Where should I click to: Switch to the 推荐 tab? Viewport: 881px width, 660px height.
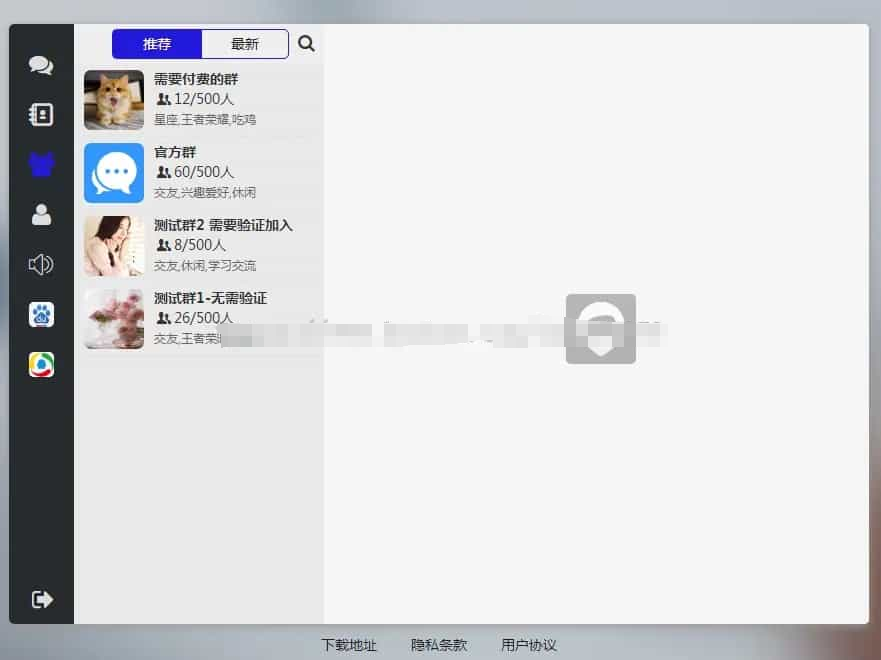tap(157, 44)
